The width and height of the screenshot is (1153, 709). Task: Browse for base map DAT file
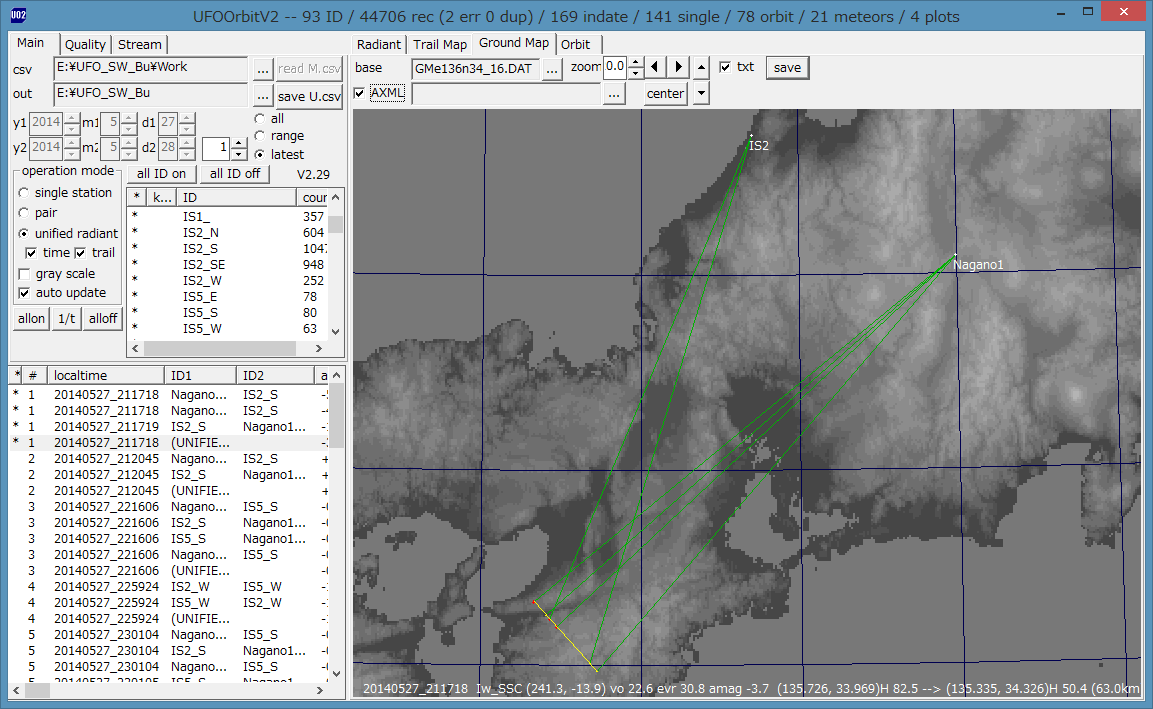(552, 68)
